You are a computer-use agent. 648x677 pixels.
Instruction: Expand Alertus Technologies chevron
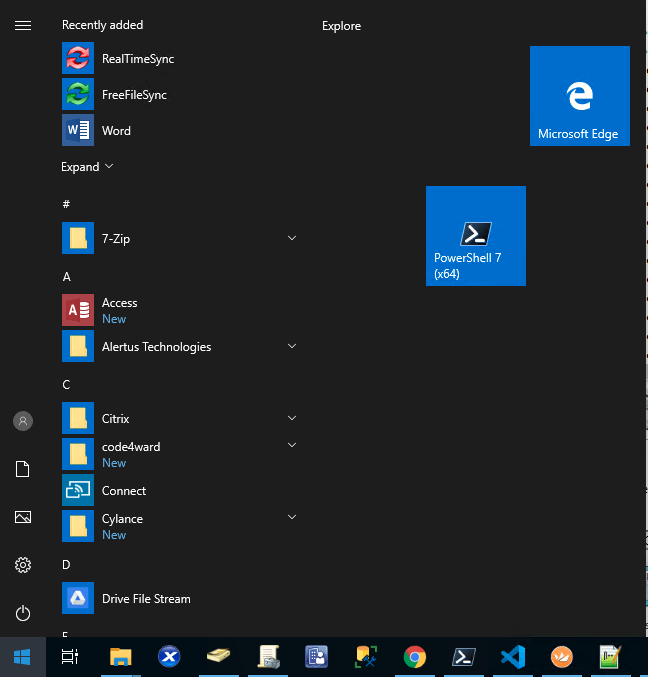pyautogui.click(x=292, y=346)
